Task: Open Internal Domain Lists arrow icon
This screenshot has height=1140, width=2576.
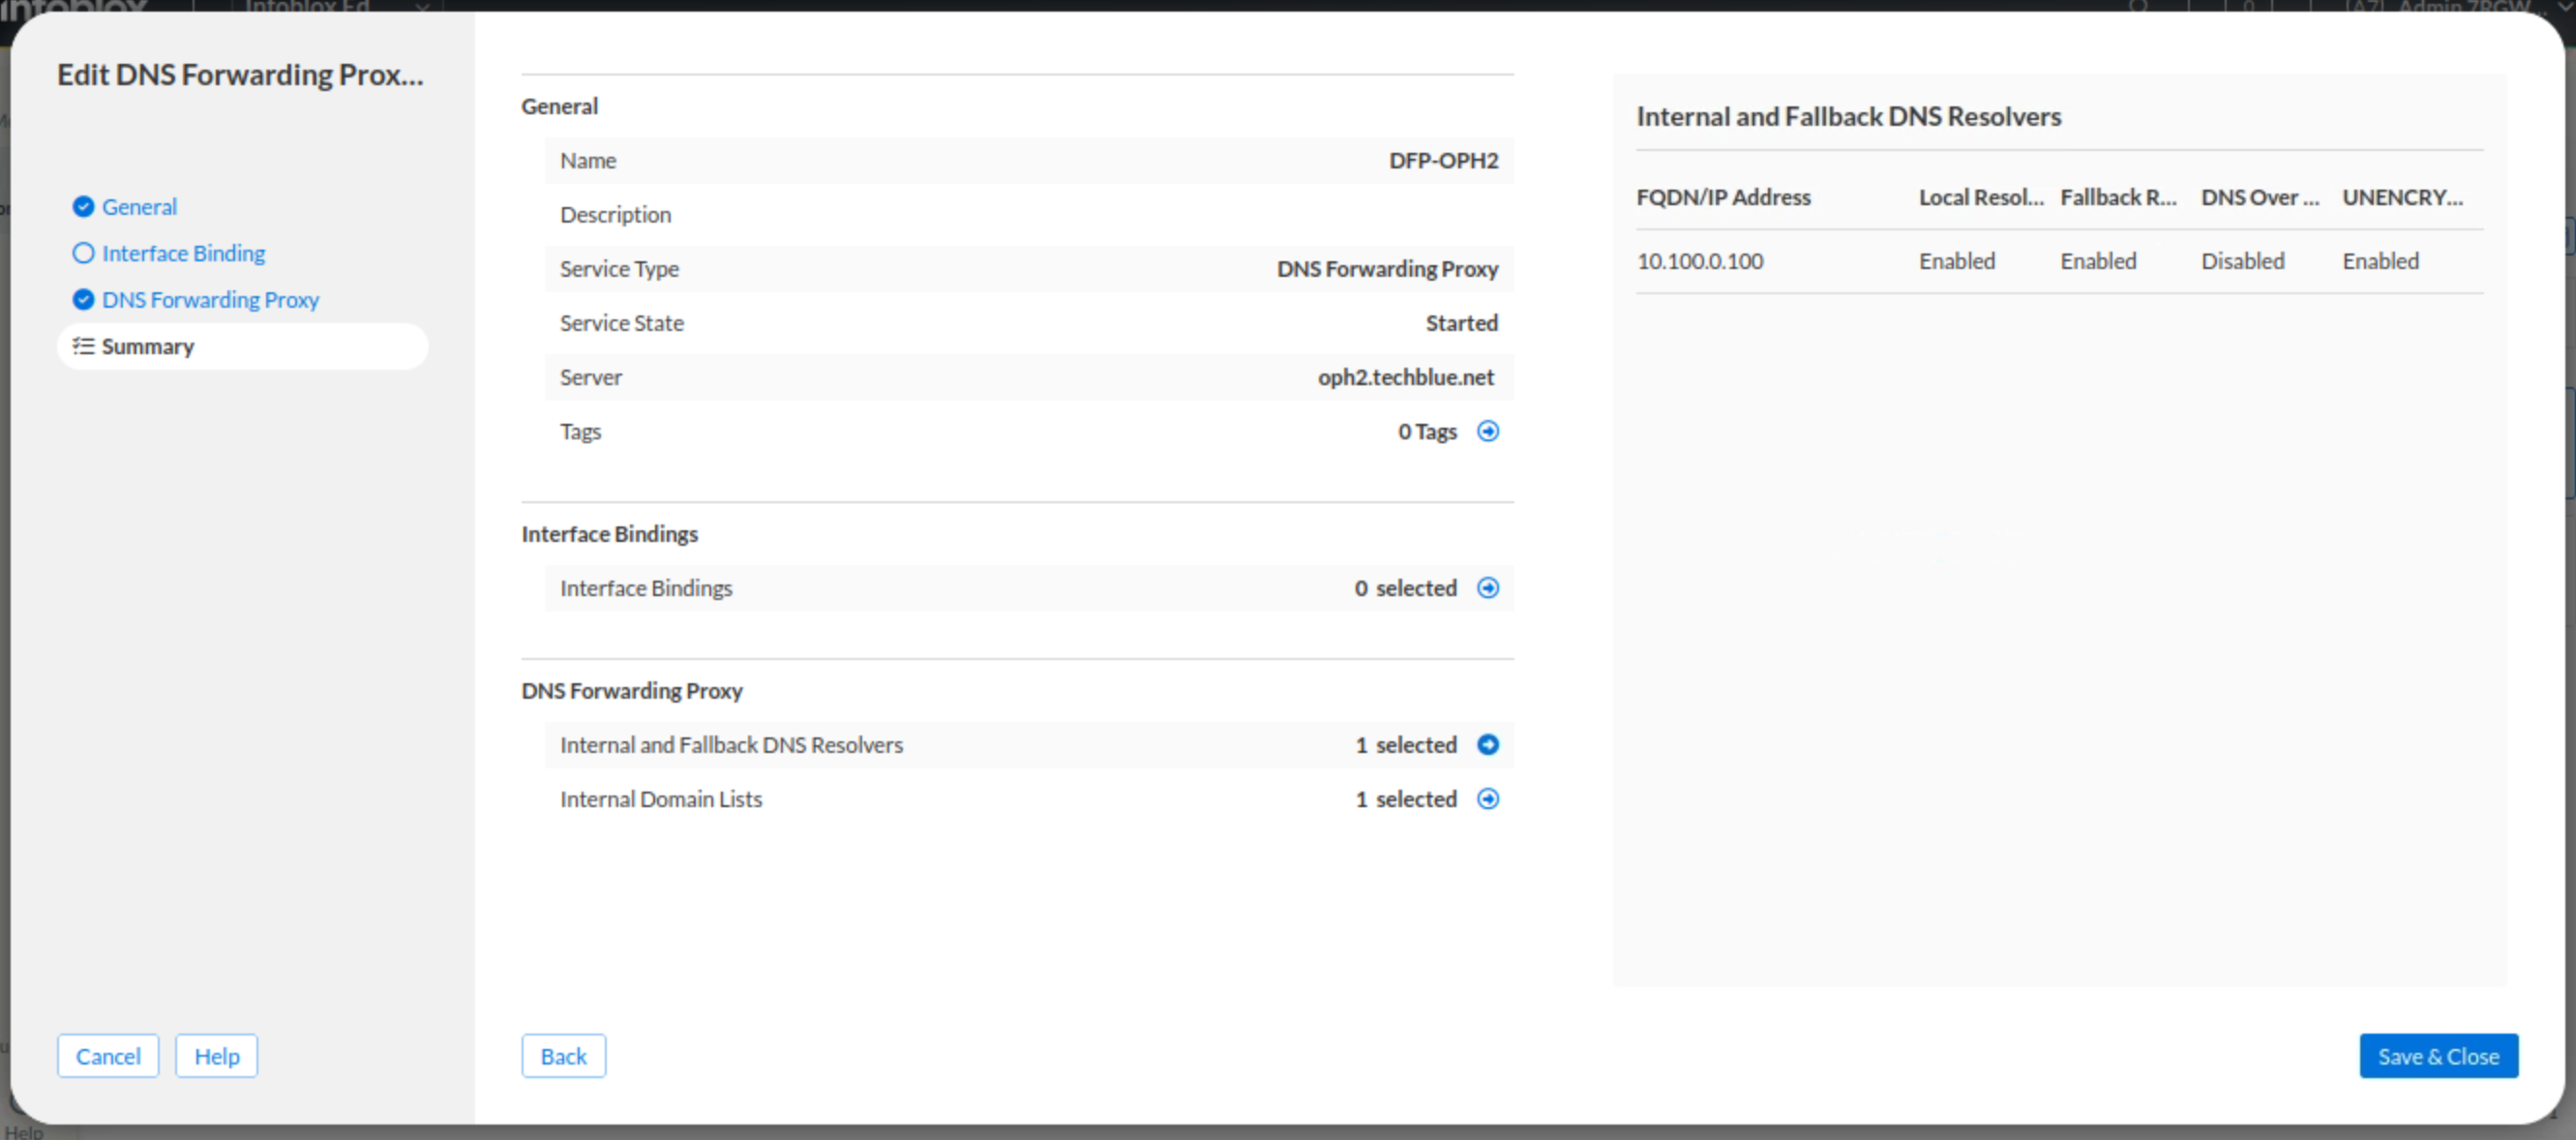Action: 1488,799
